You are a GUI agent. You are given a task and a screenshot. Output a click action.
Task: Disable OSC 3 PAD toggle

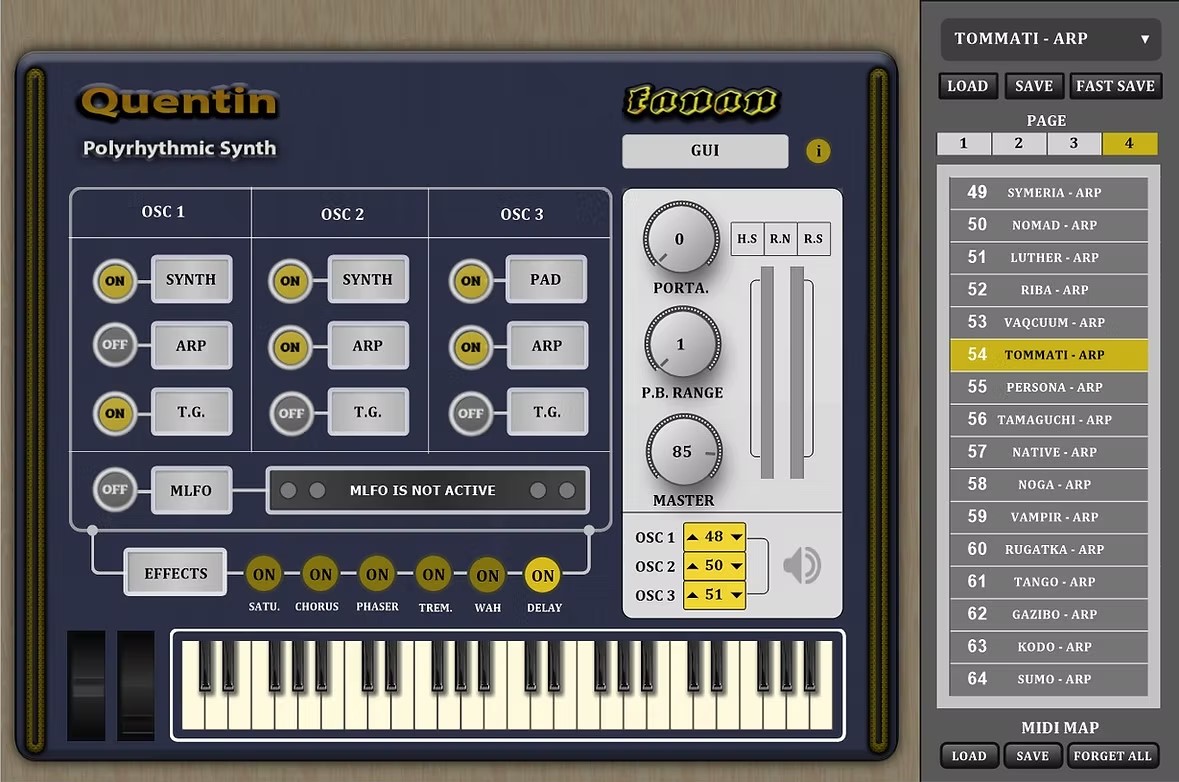coord(470,281)
